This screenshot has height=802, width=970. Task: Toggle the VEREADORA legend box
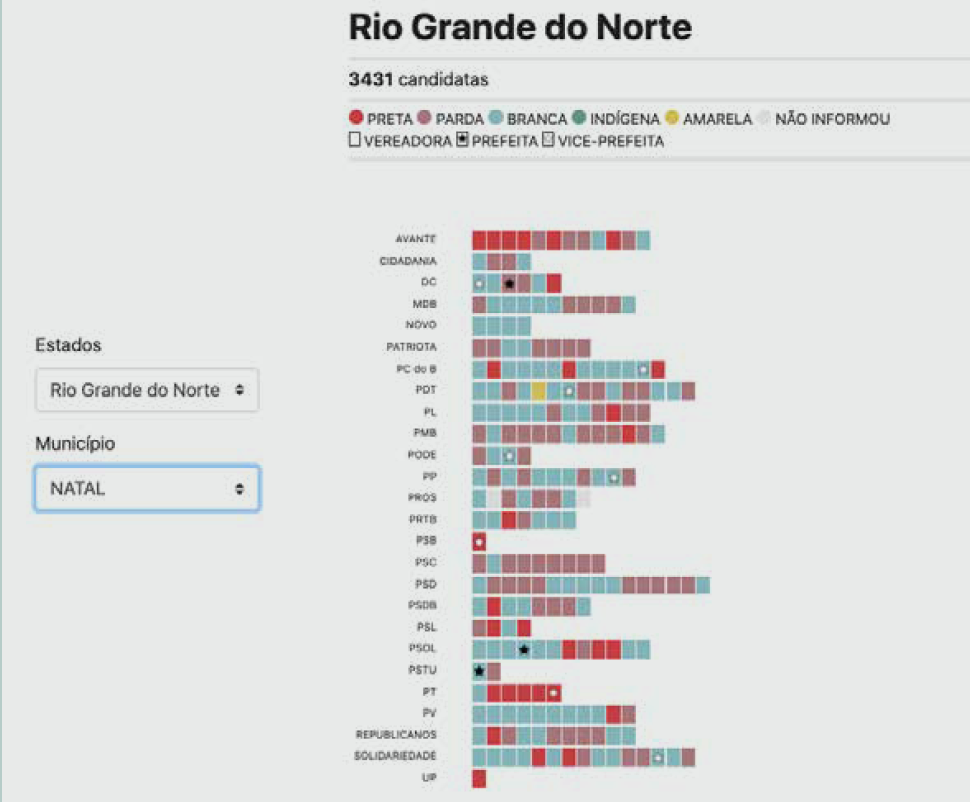pyautogui.click(x=354, y=140)
